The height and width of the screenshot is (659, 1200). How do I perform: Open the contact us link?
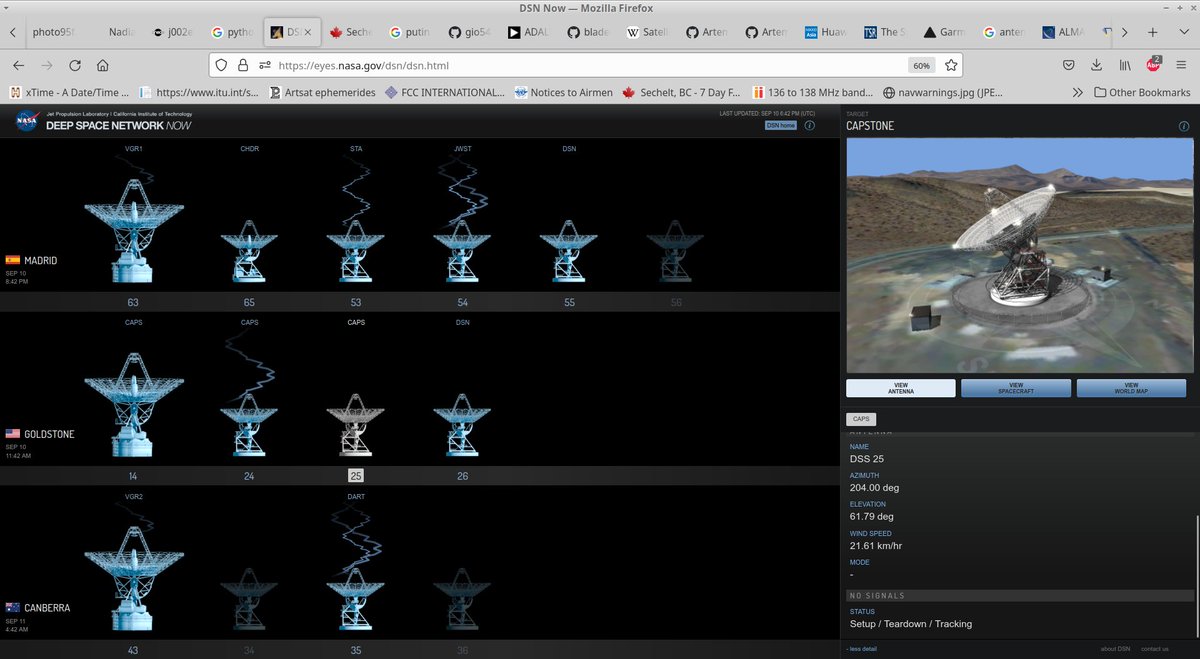[x=1154, y=649]
